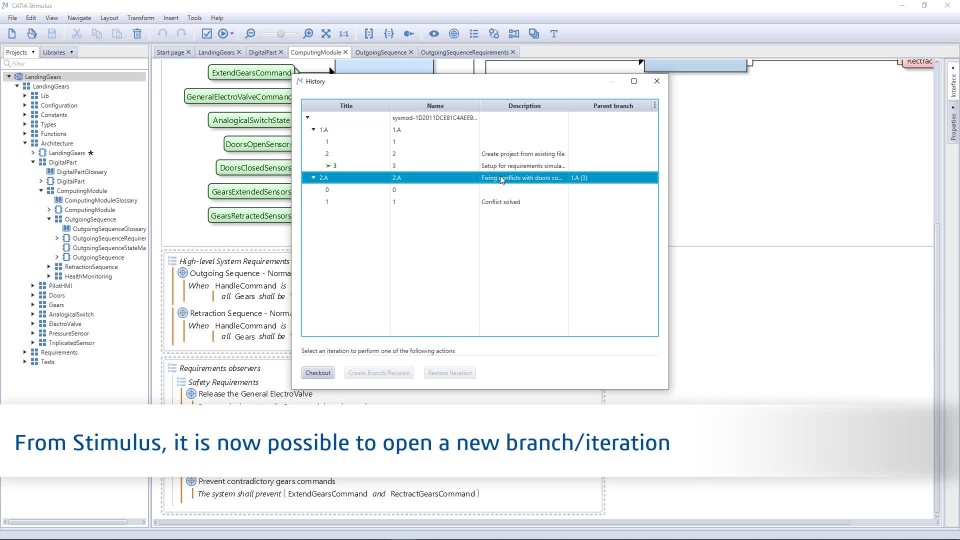Open the Navigate menu
Screen dimensions: 960x540
click(79, 18)
